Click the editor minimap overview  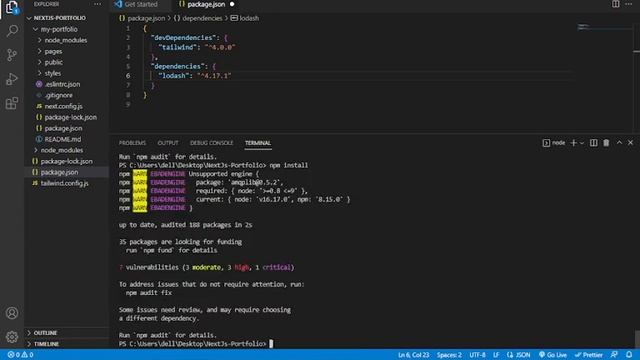pos(603,28)
